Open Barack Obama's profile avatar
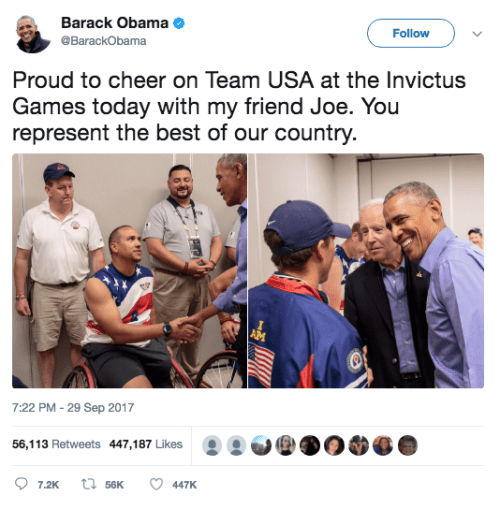 pos(33,34)
